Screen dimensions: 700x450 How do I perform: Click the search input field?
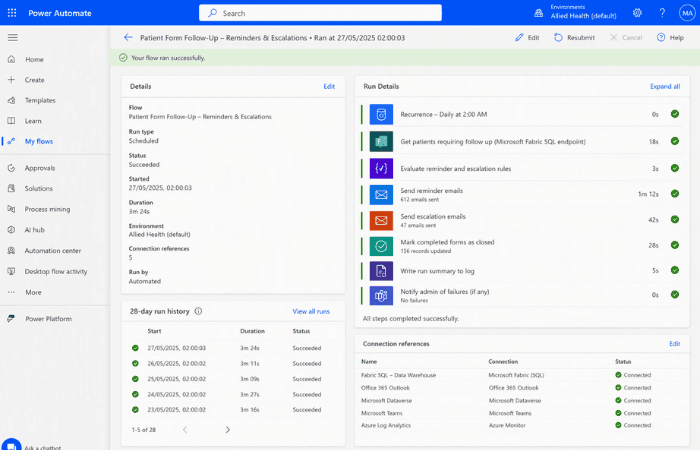click(x=320, y=13)
